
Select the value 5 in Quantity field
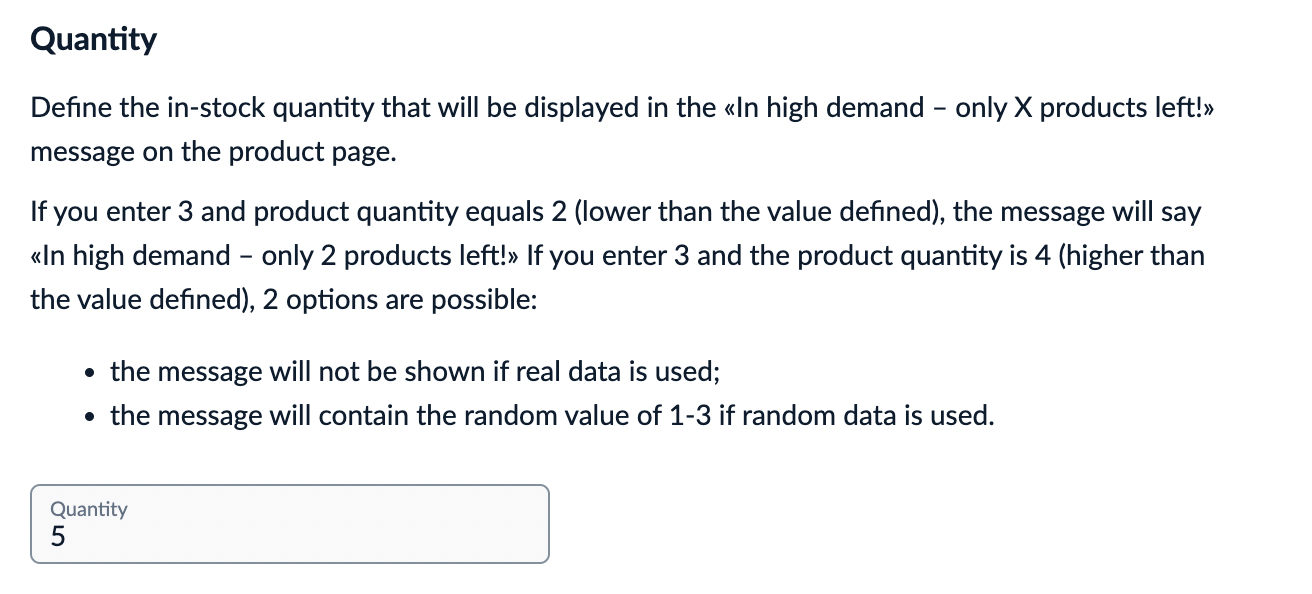click(x=58, y=538)
